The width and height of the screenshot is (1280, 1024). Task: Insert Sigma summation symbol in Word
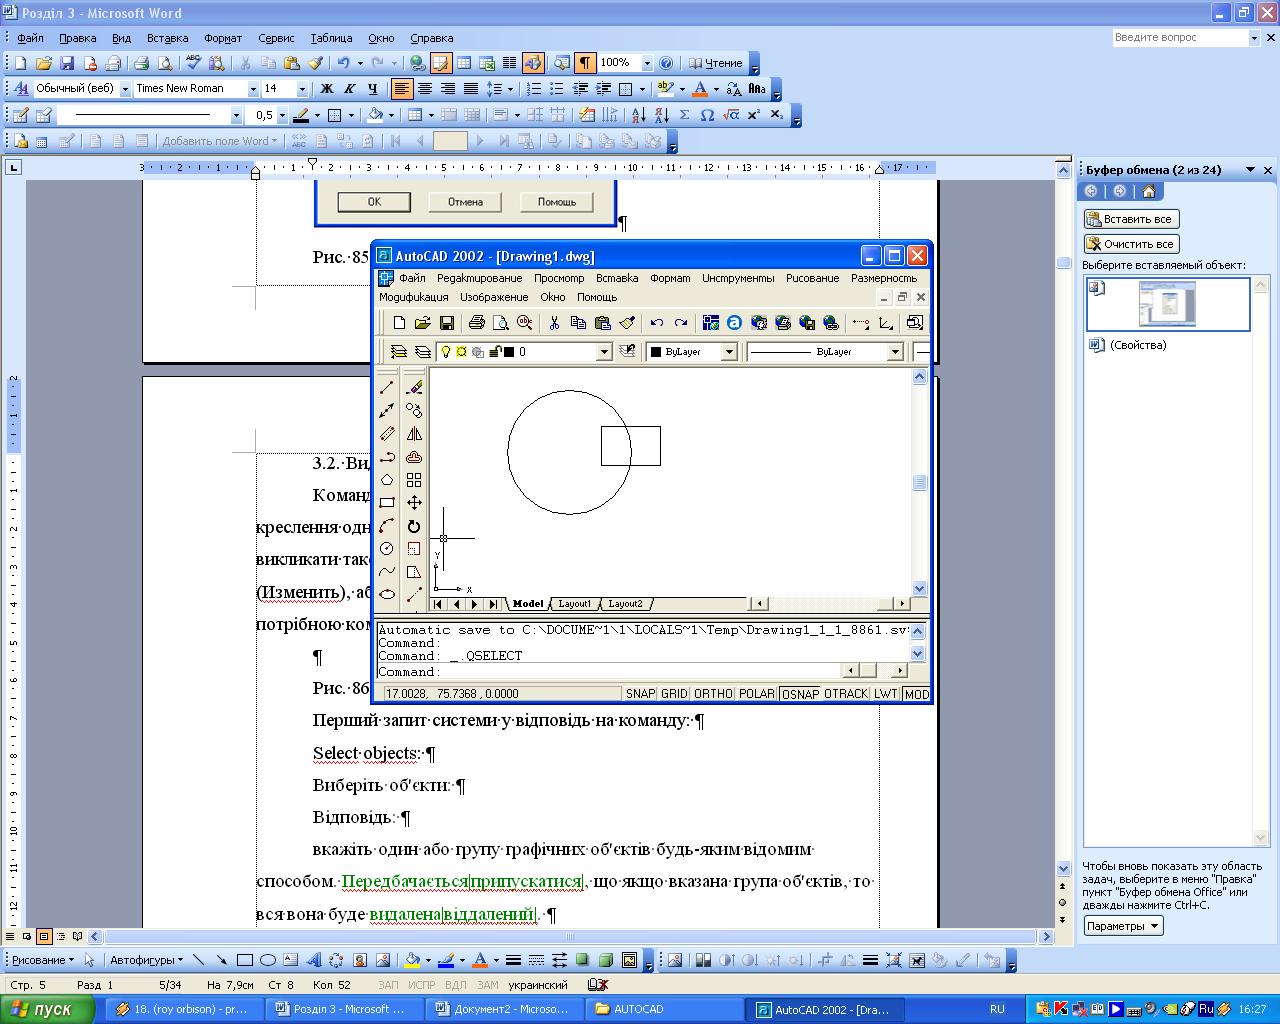685,115
